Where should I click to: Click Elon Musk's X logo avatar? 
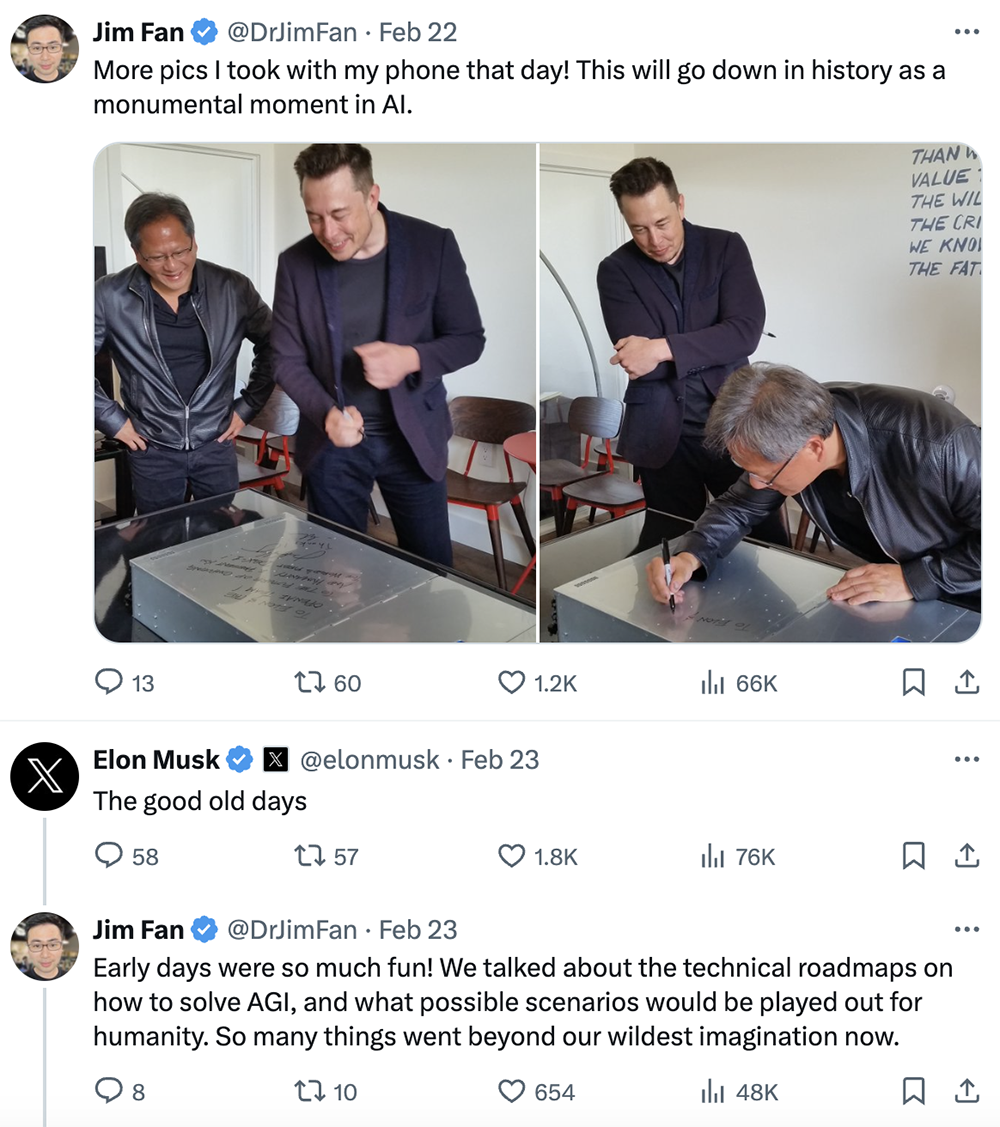(44, 777)
